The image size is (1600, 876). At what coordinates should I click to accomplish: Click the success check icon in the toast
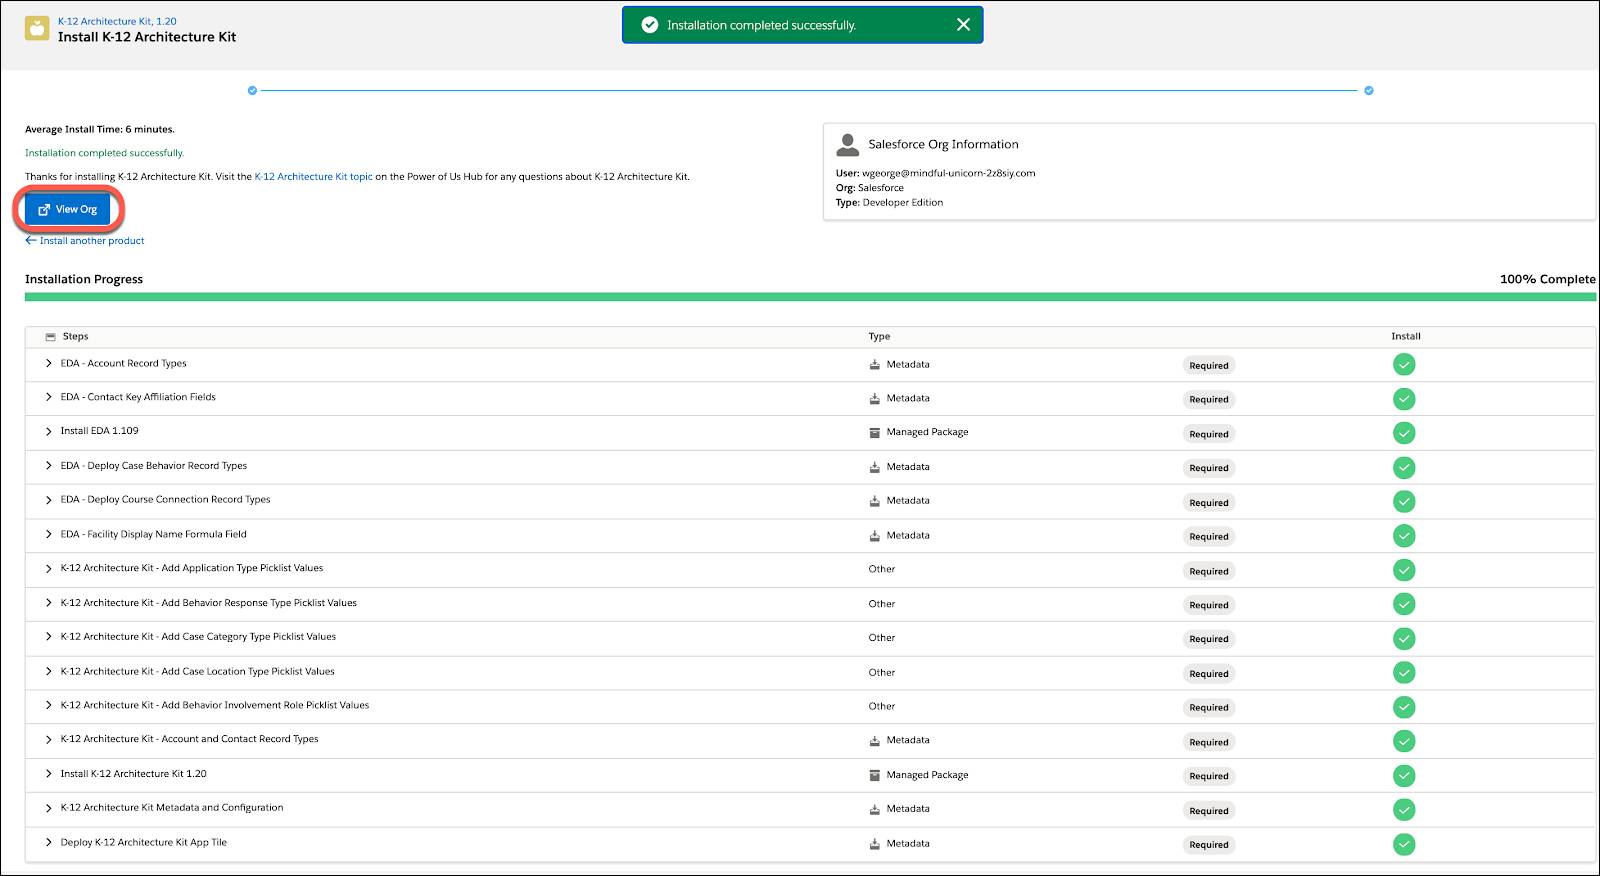pyautogui.click(x=650, y=25)
